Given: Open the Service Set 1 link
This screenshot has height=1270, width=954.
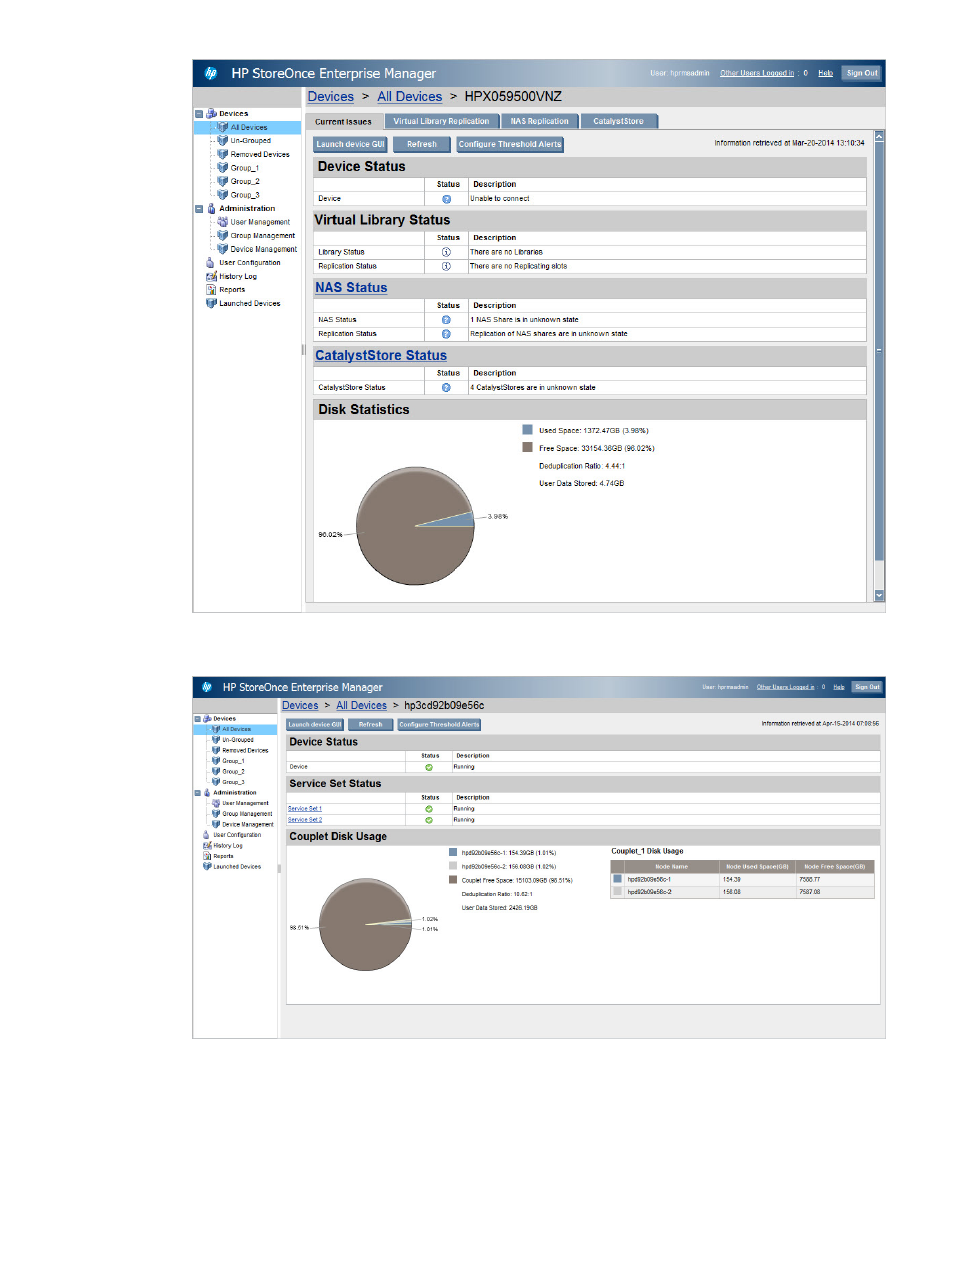Looking at the screenshot, I should coord(305,809).
